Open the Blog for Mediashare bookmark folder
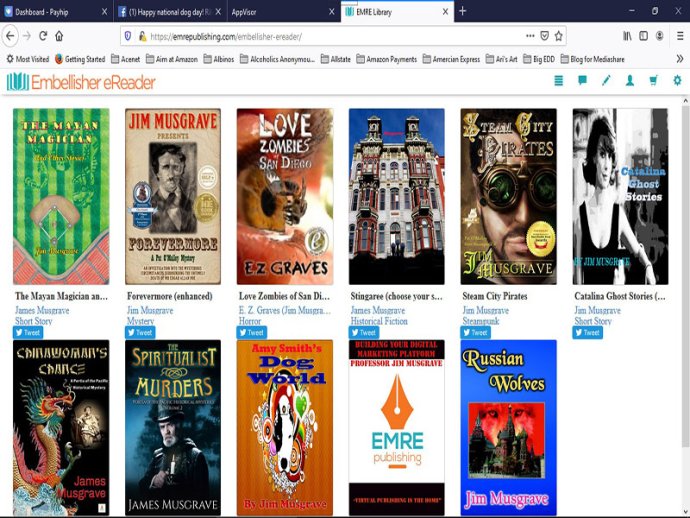 click(x=592, y=59)
